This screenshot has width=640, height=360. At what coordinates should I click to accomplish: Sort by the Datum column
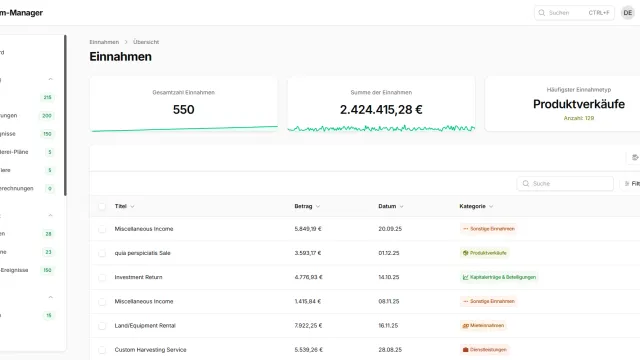[x=391, y=207]
